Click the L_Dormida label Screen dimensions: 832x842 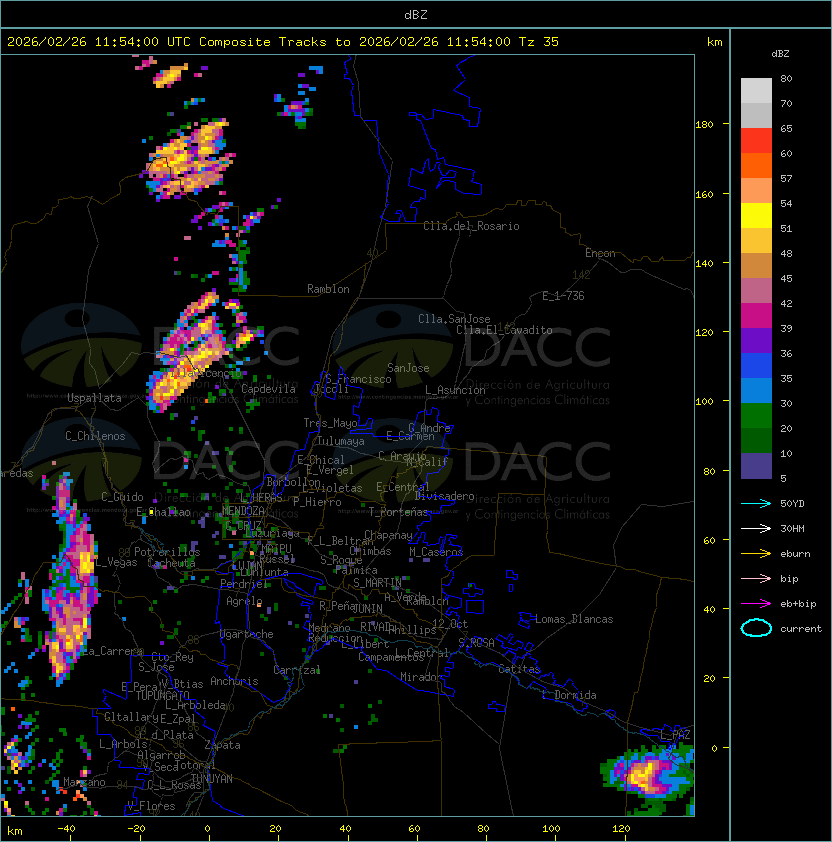(x=569, y=695)
